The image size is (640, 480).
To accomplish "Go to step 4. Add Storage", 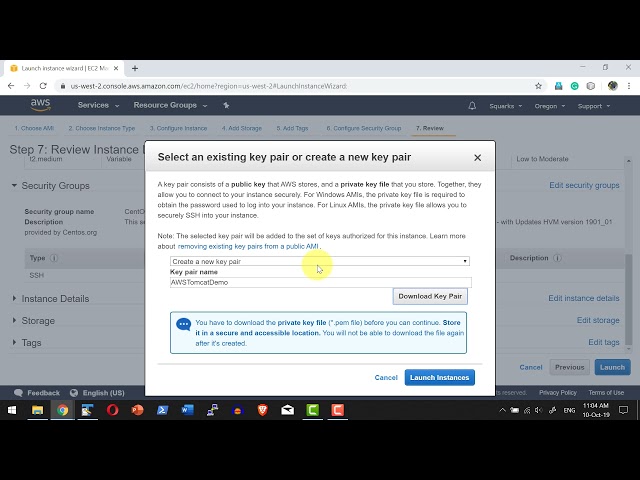I will click(x=242, y=128).
